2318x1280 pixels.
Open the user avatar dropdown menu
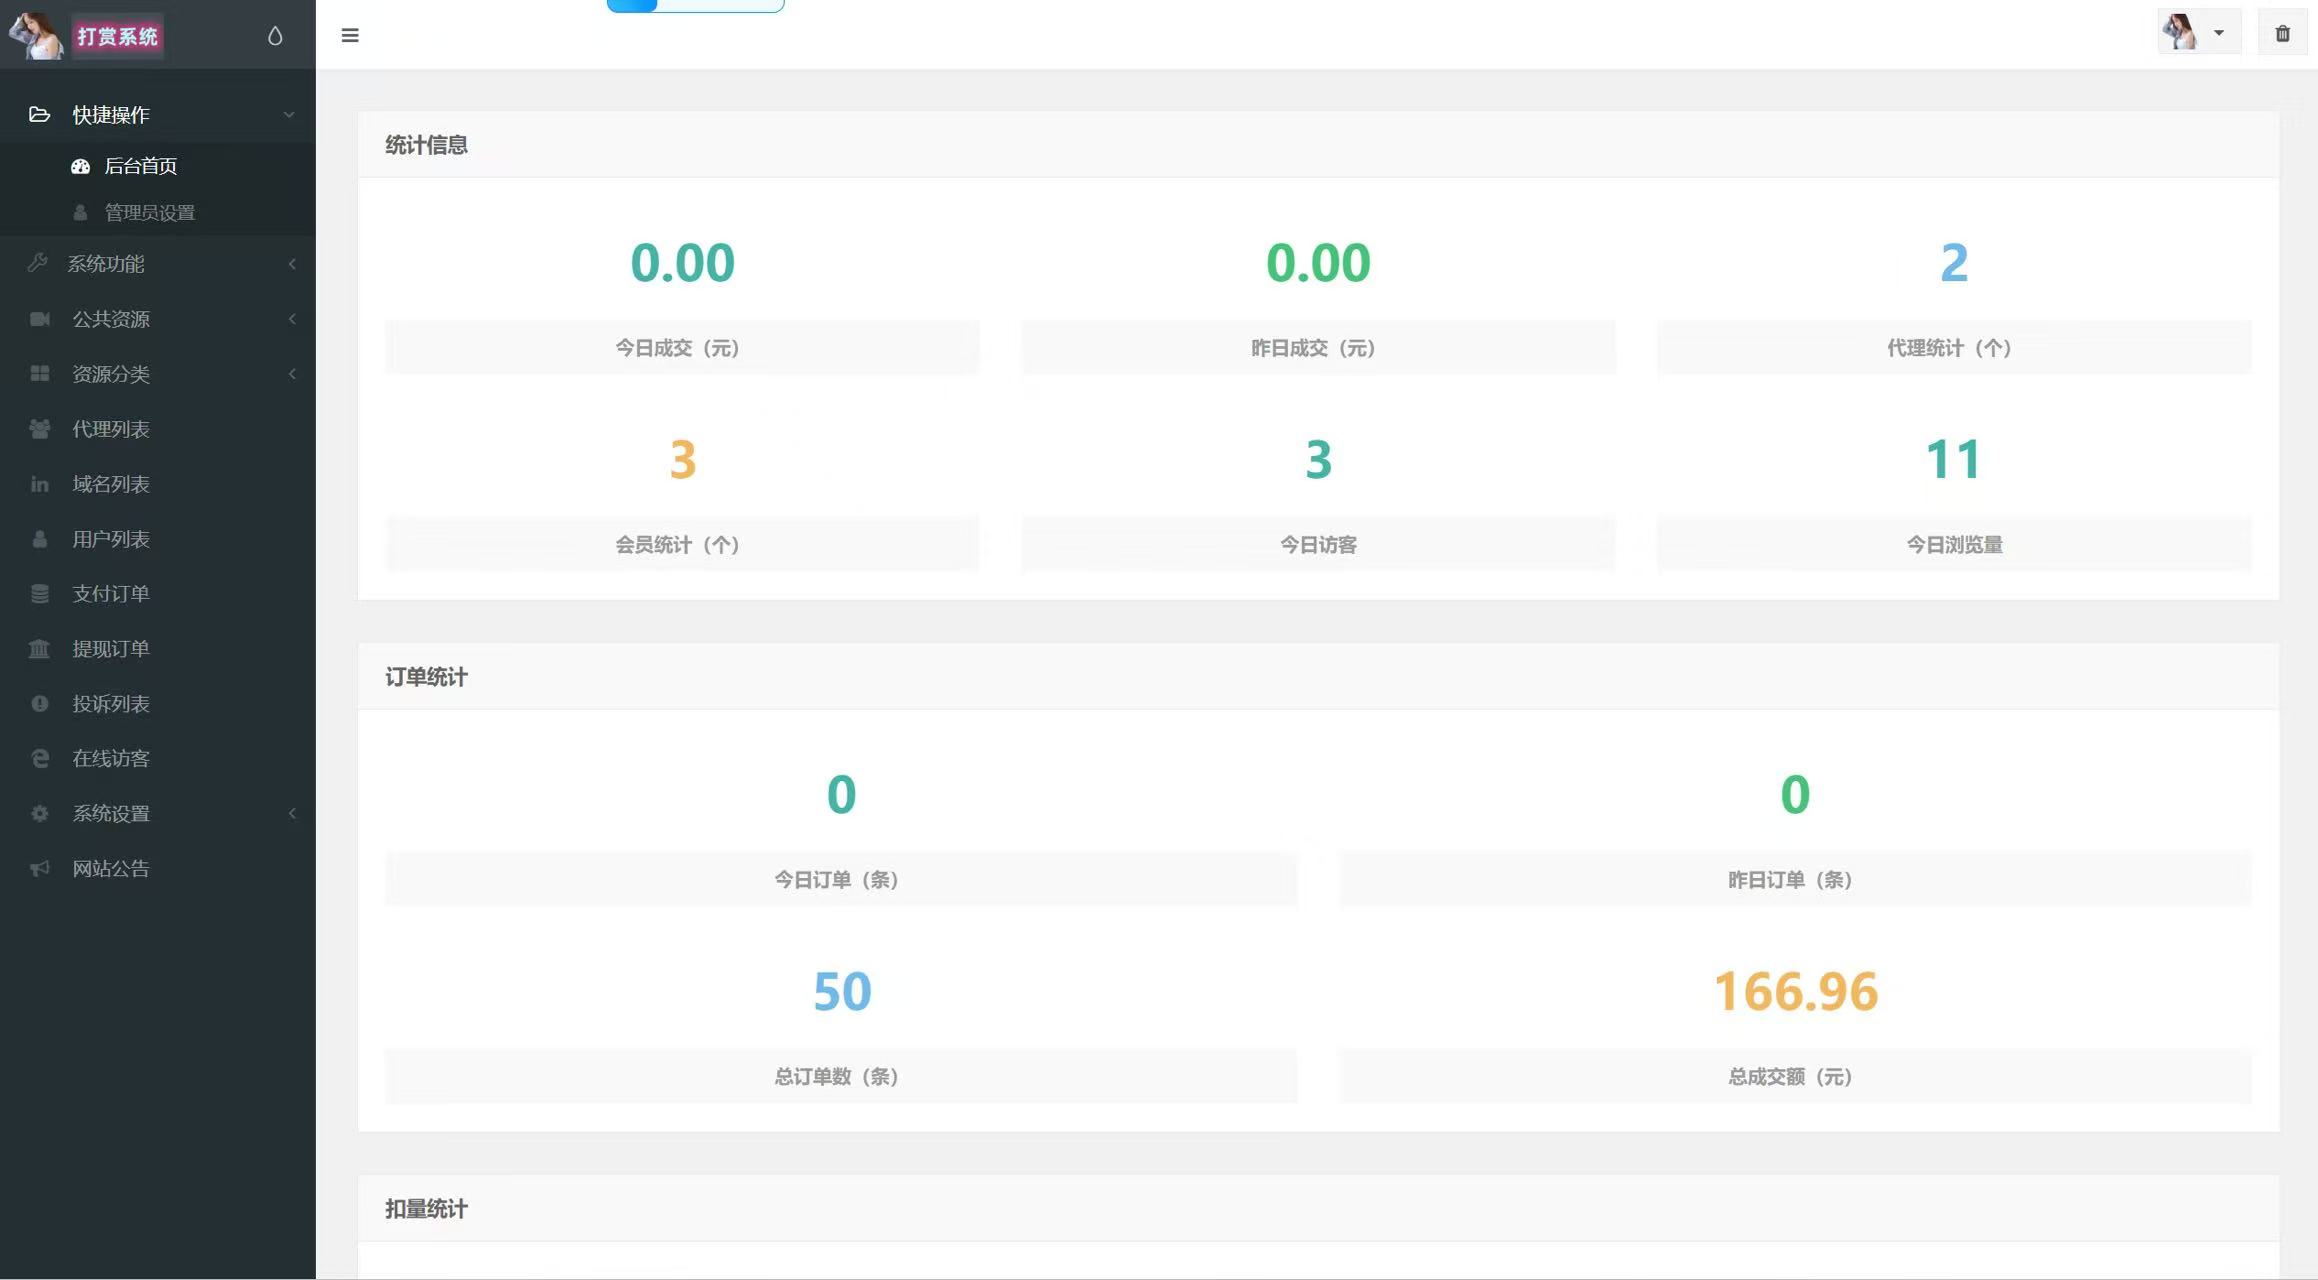pos(2198,33)
